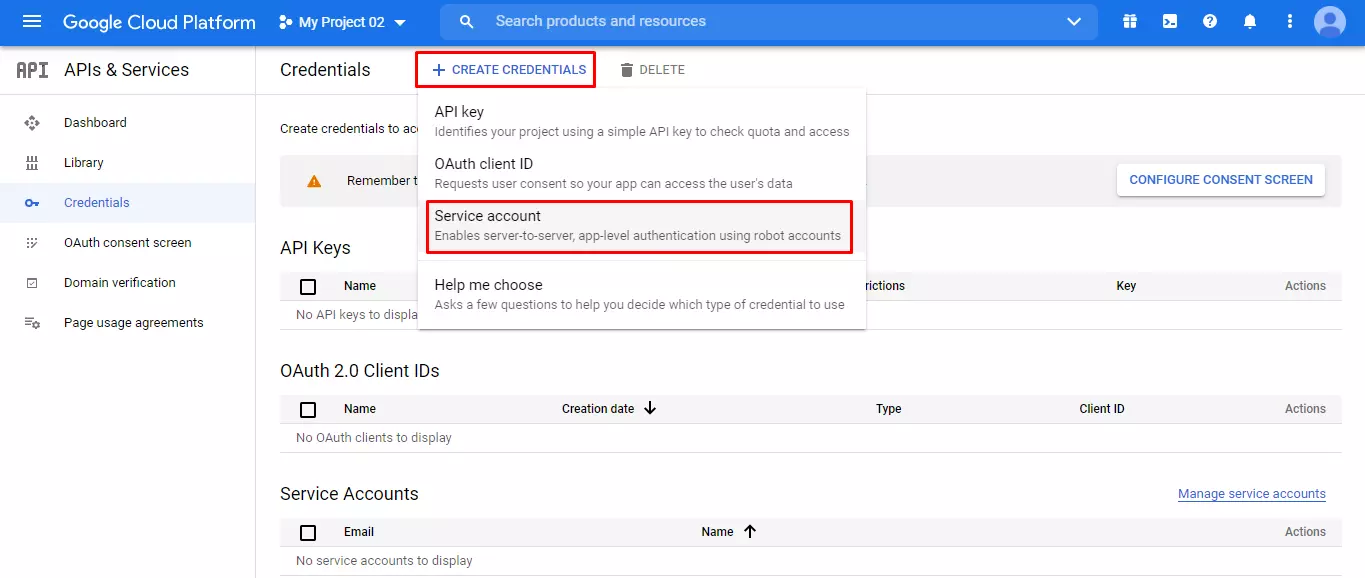
Task: Click the APIs & Services heading
Action: point(126,70)
